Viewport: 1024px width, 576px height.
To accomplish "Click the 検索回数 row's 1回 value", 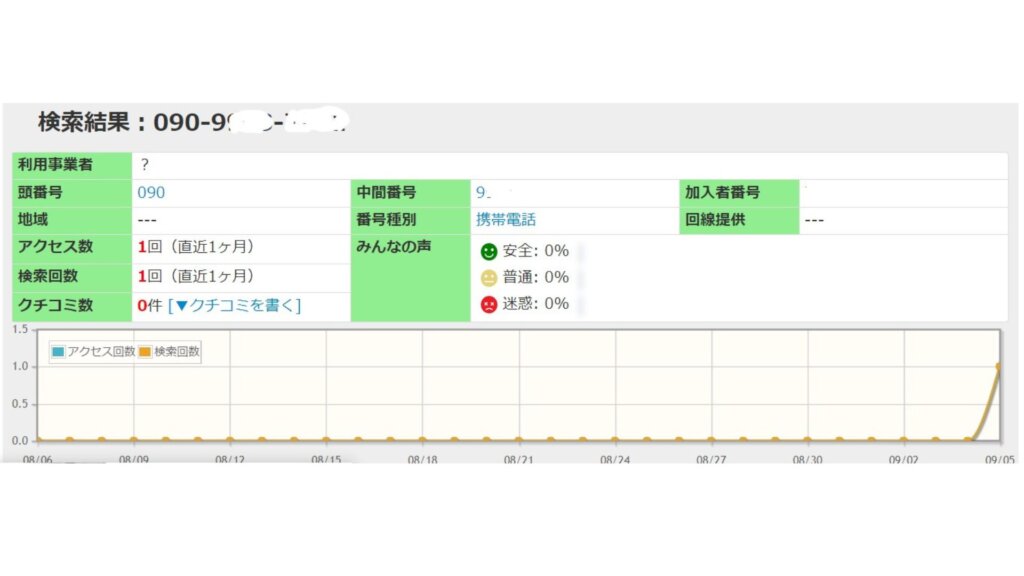I will click(x=149, y=276).
